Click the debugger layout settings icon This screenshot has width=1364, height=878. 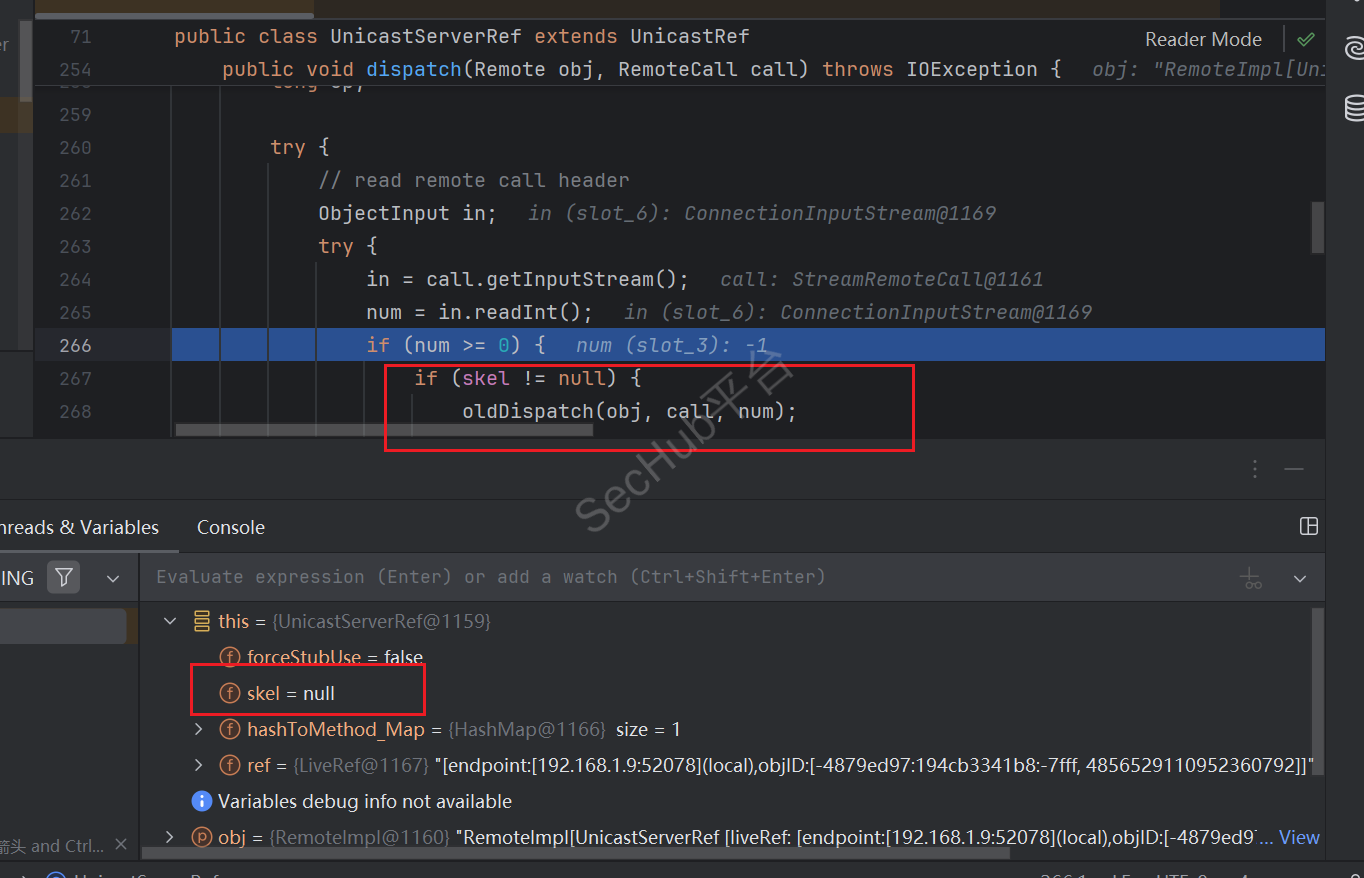[x=1308, y=527]
